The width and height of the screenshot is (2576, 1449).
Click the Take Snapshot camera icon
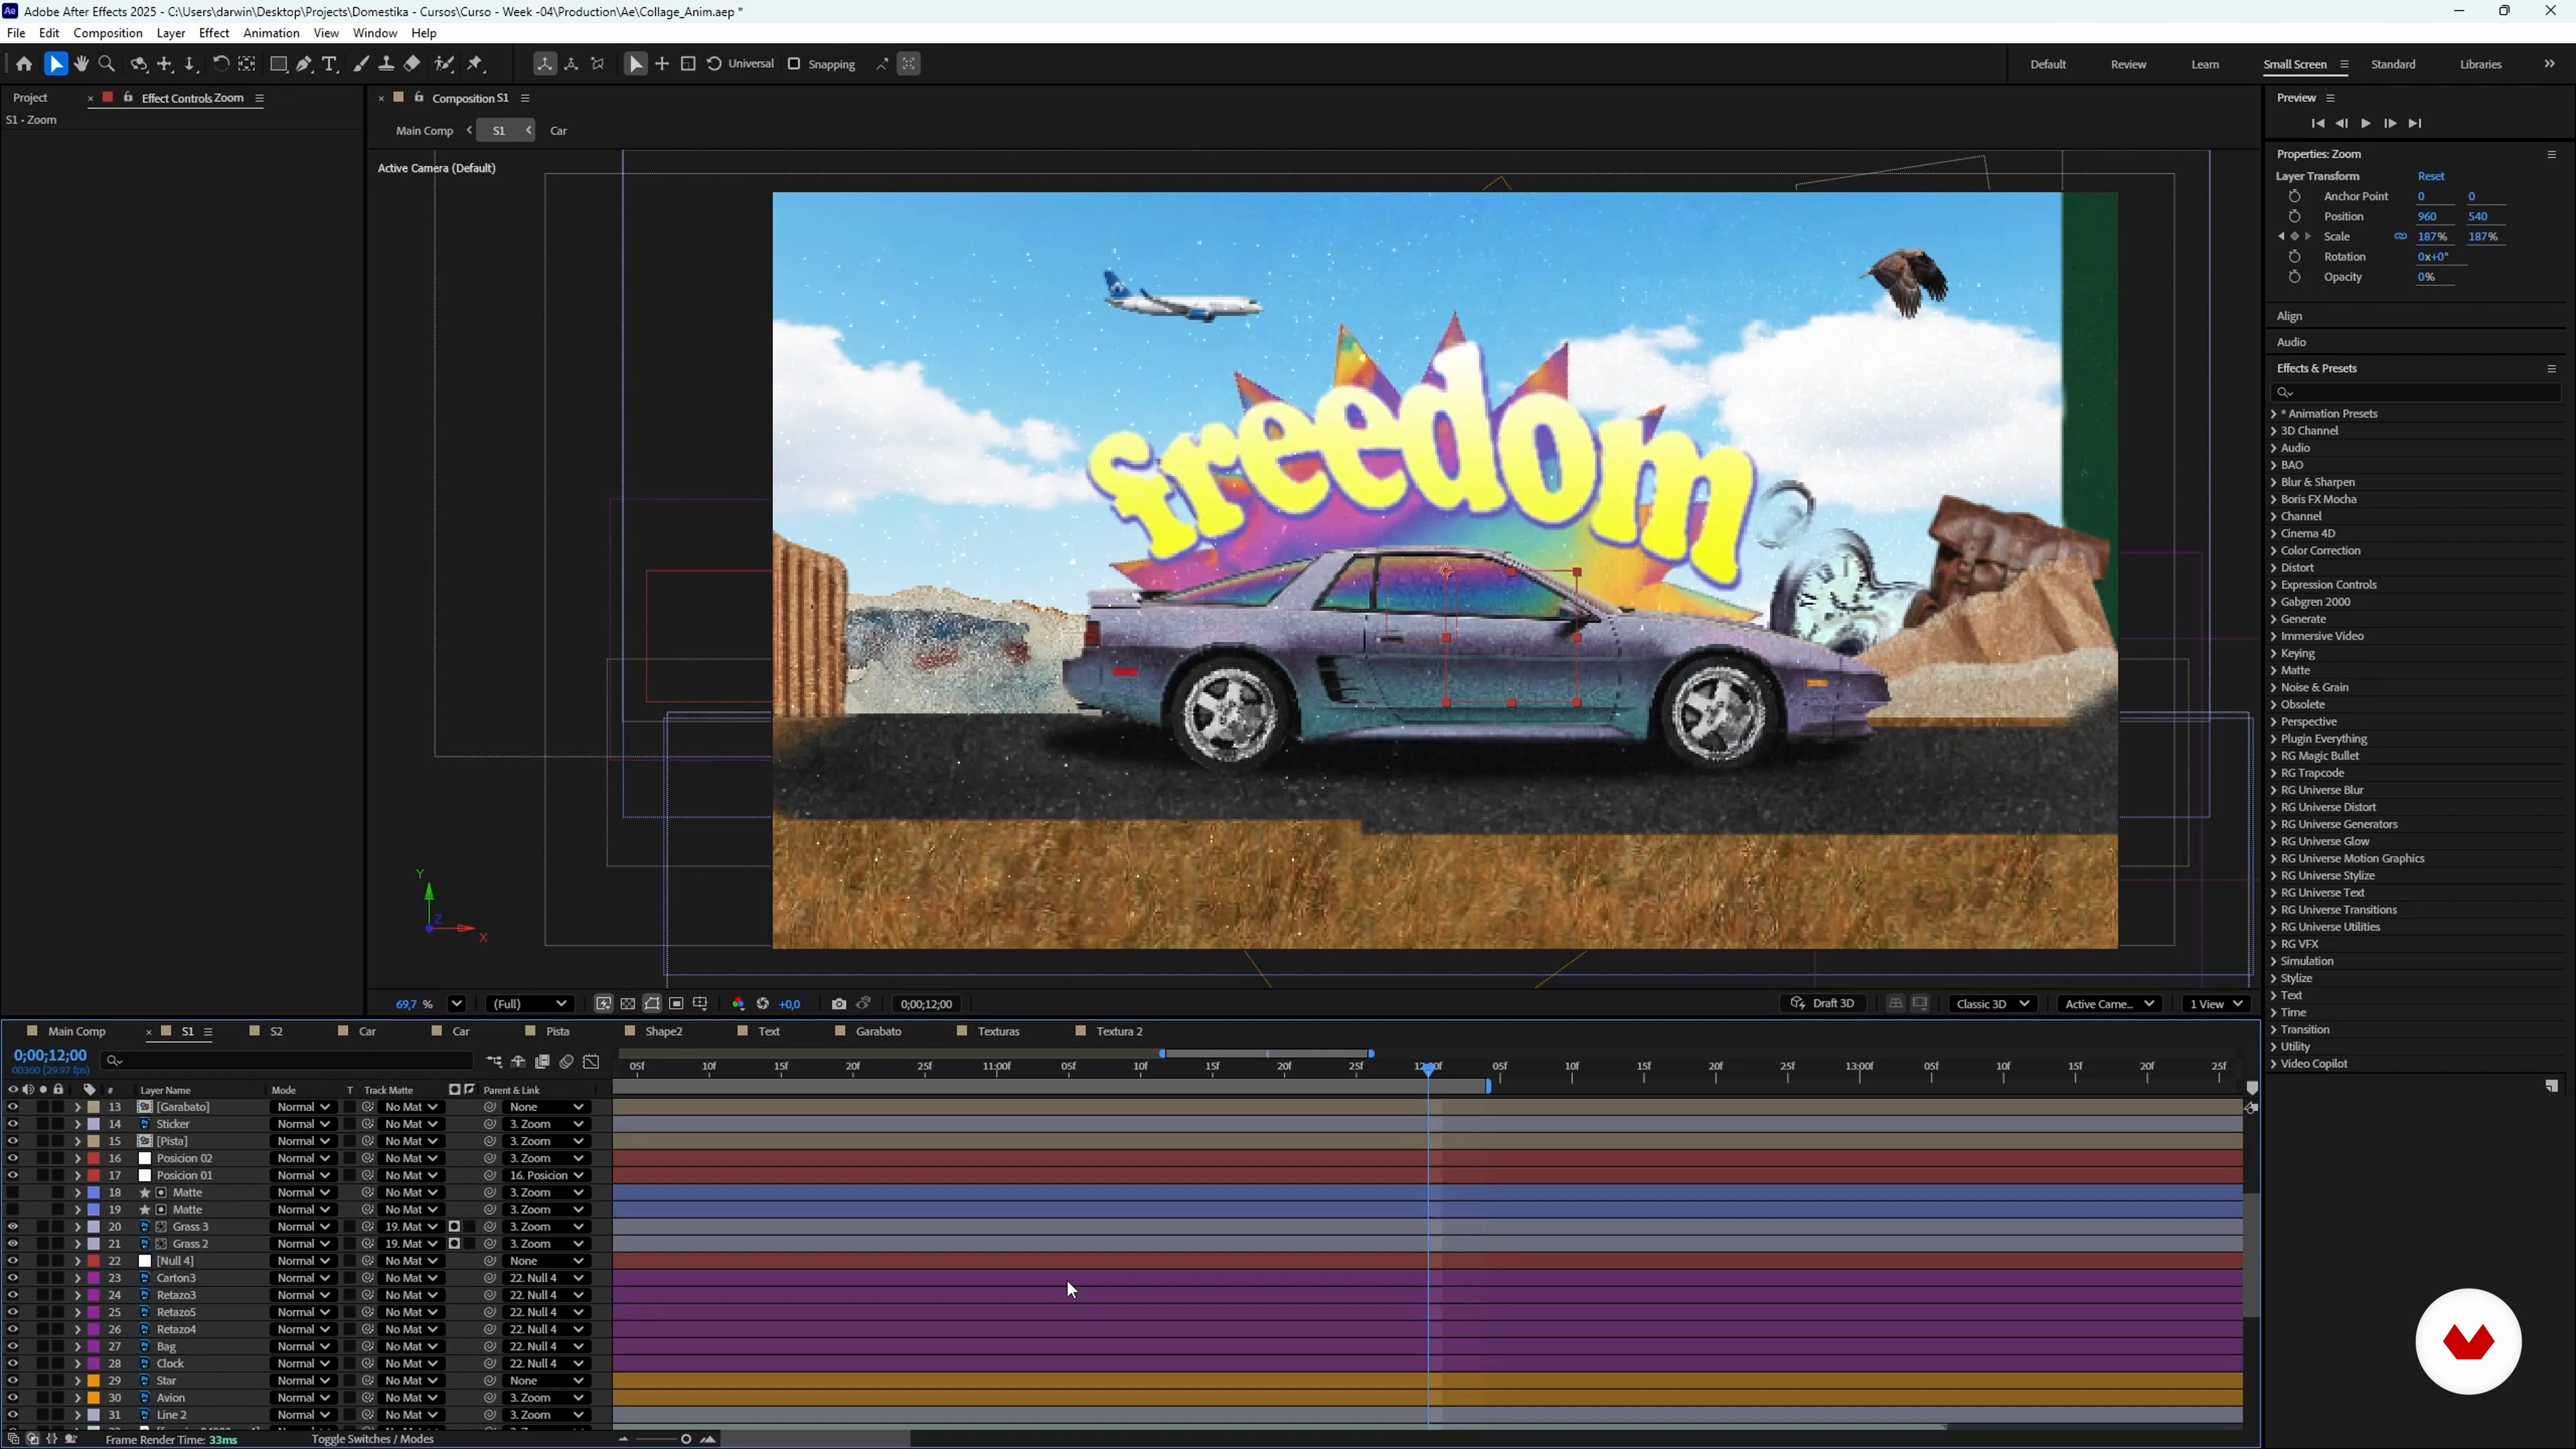coord(838,1004)
